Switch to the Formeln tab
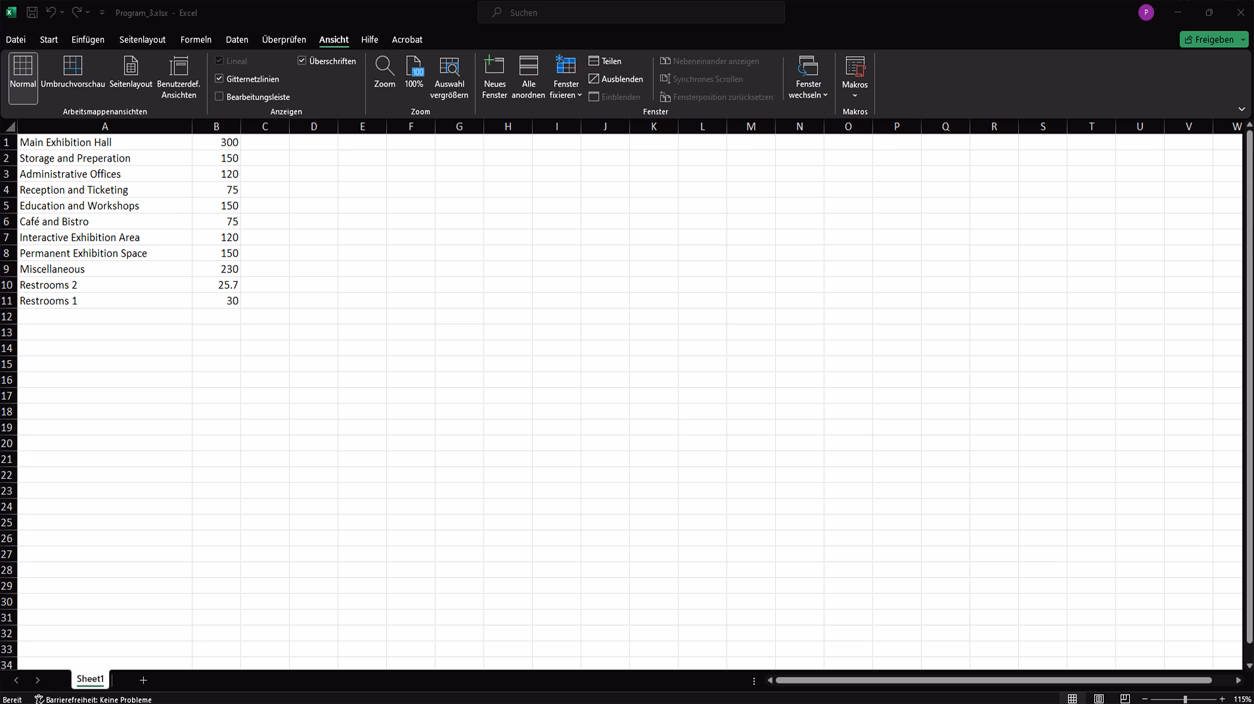Viewport: 1254px width, 704px height. point(196,40)
